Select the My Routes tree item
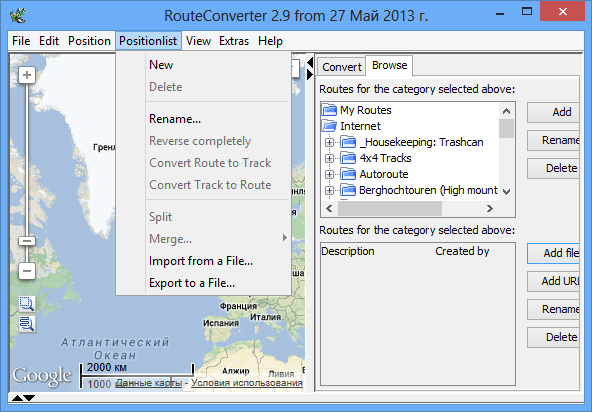The image size is (592, 412). click(x=365, y=110)
